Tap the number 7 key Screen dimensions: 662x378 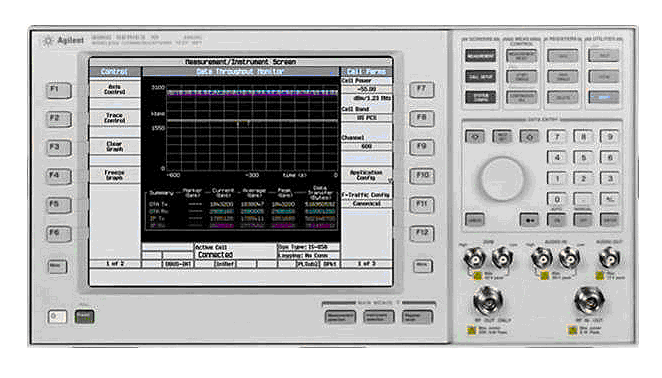(x=557, y=137)
